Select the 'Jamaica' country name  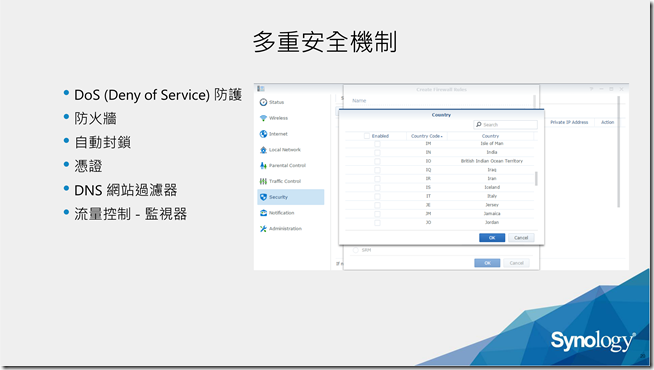[x=492, y=214]
